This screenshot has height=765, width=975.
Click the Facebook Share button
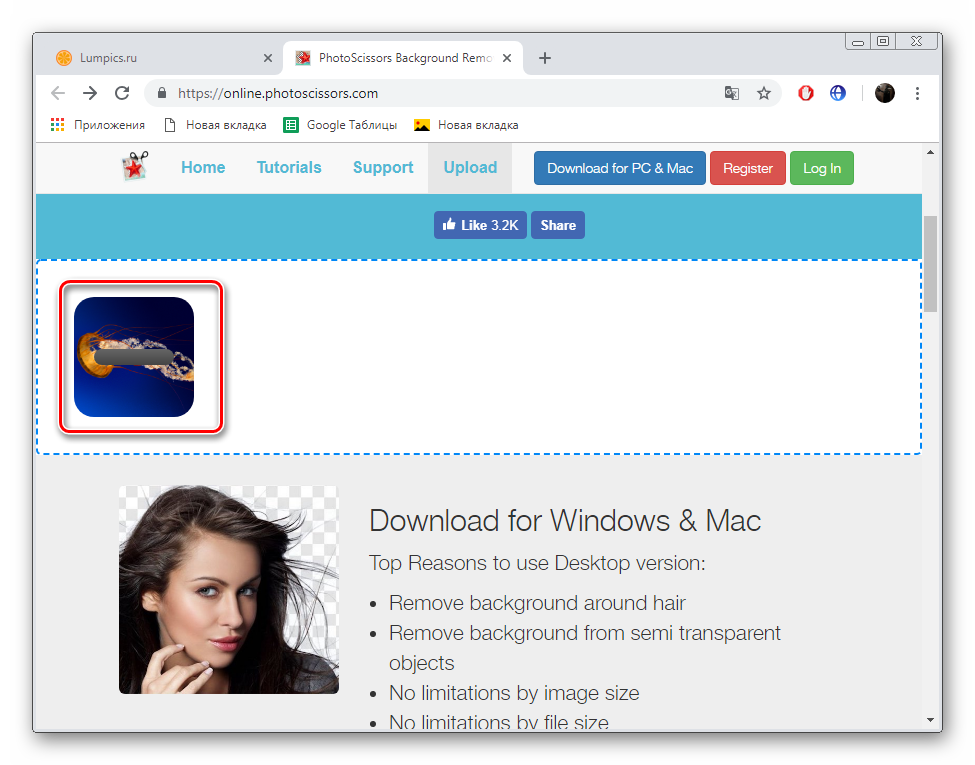[558, 225]
